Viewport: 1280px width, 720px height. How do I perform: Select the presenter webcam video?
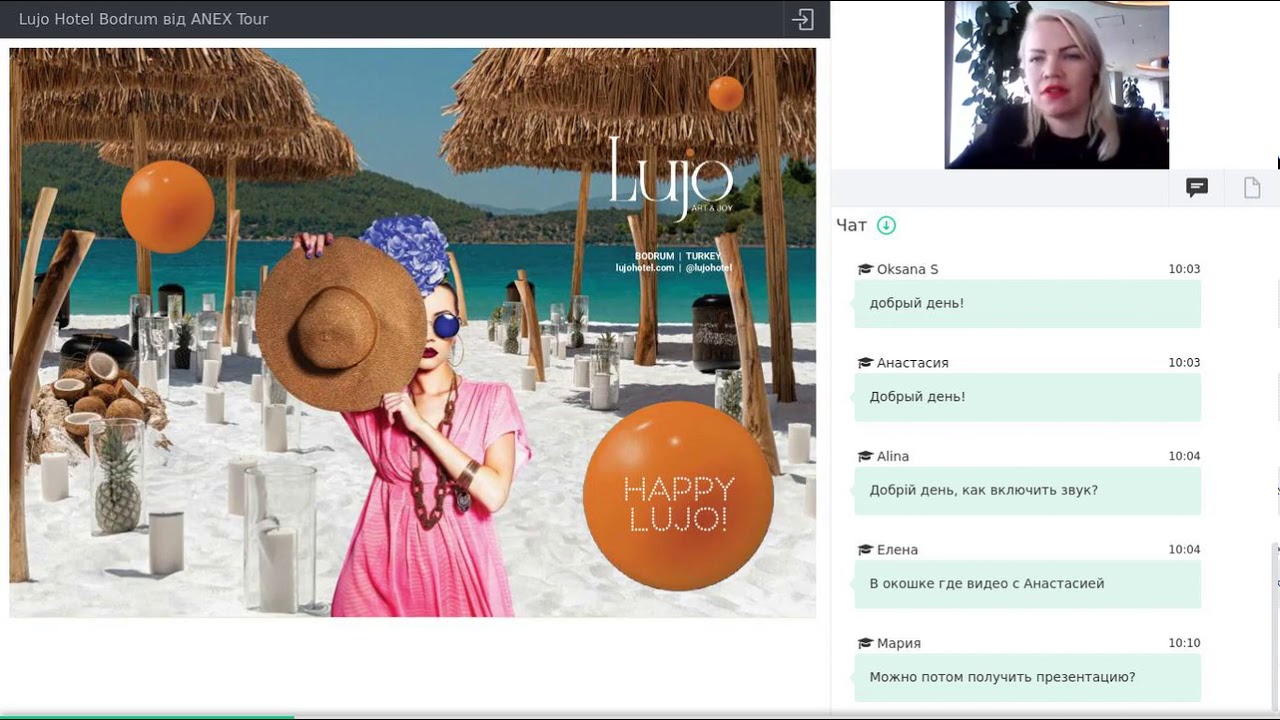[1057, 85]
